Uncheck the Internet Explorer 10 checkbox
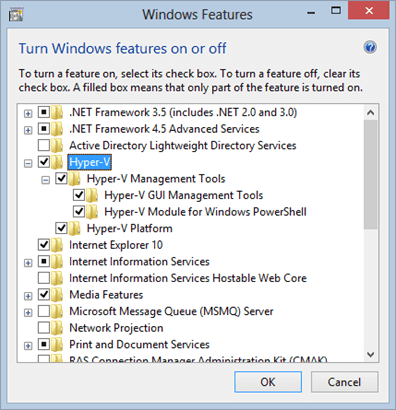The image size is (396, 410). point(44,245)
